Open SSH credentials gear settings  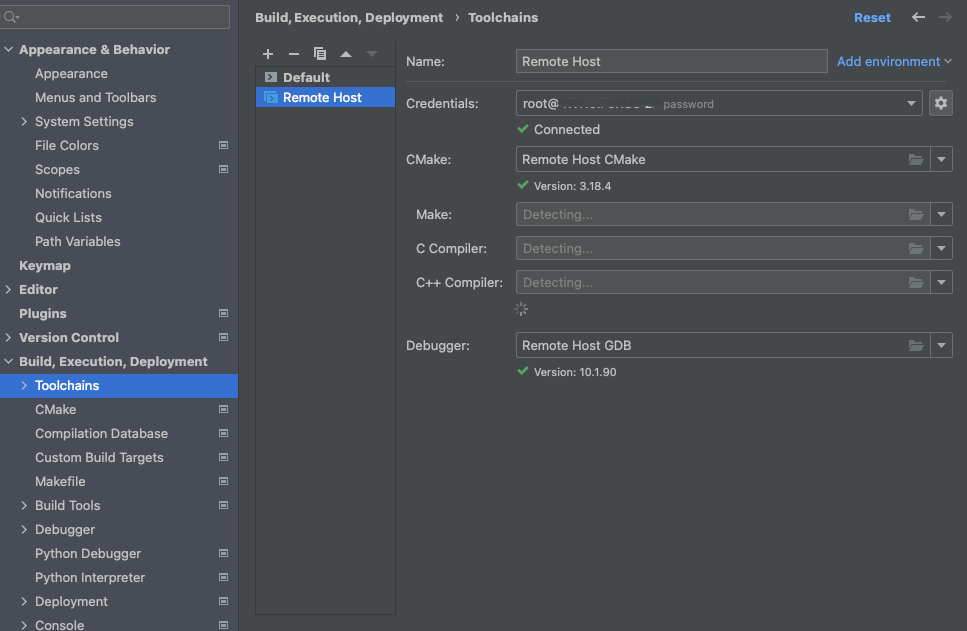pos(940,103)
